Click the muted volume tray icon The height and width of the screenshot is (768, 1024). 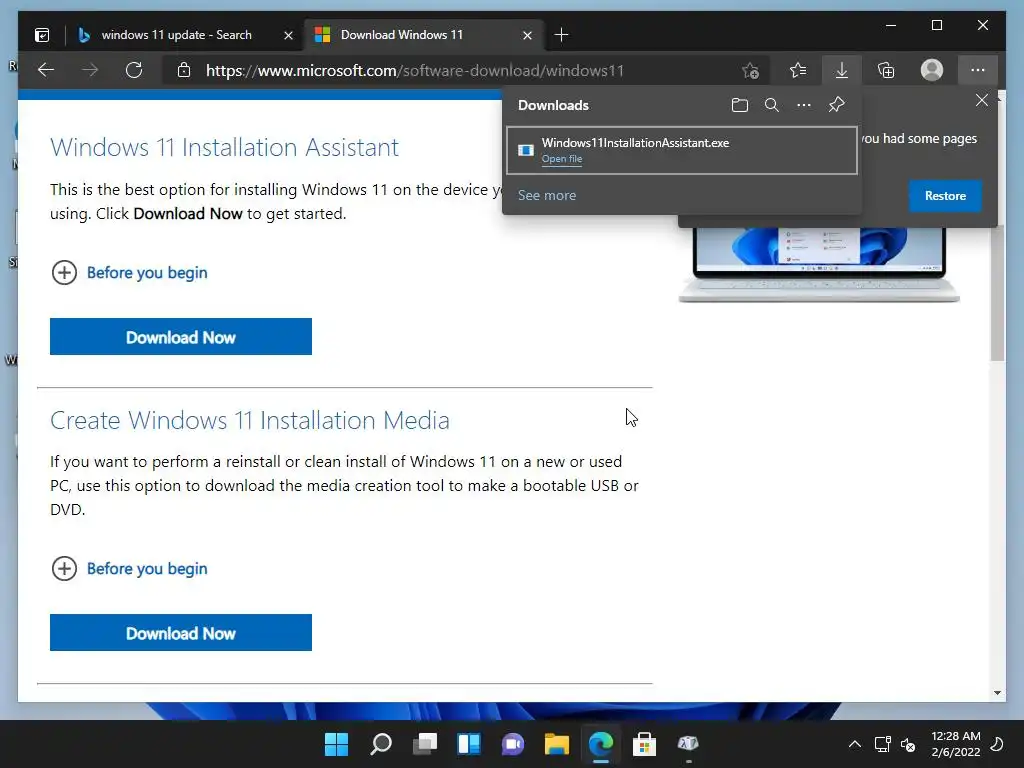click(908, 744)
